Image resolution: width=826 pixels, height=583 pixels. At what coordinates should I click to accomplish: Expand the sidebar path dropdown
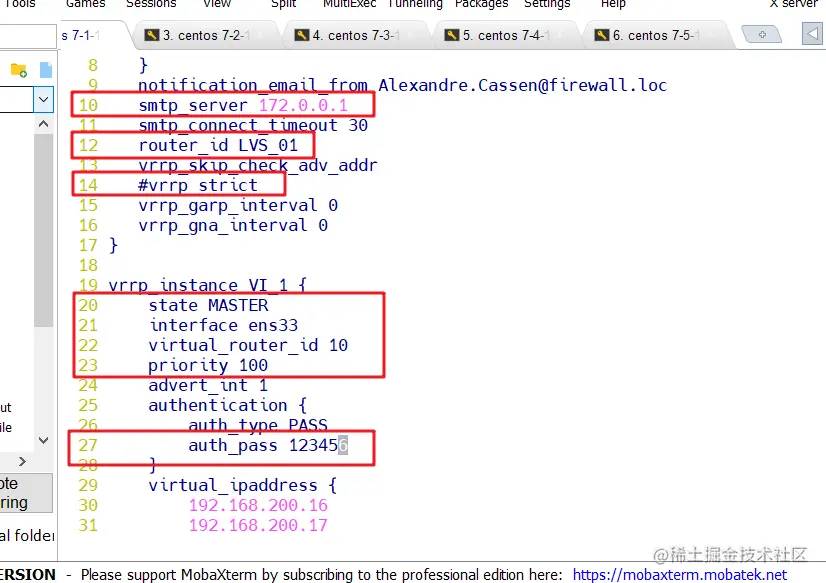coord(44,100)
